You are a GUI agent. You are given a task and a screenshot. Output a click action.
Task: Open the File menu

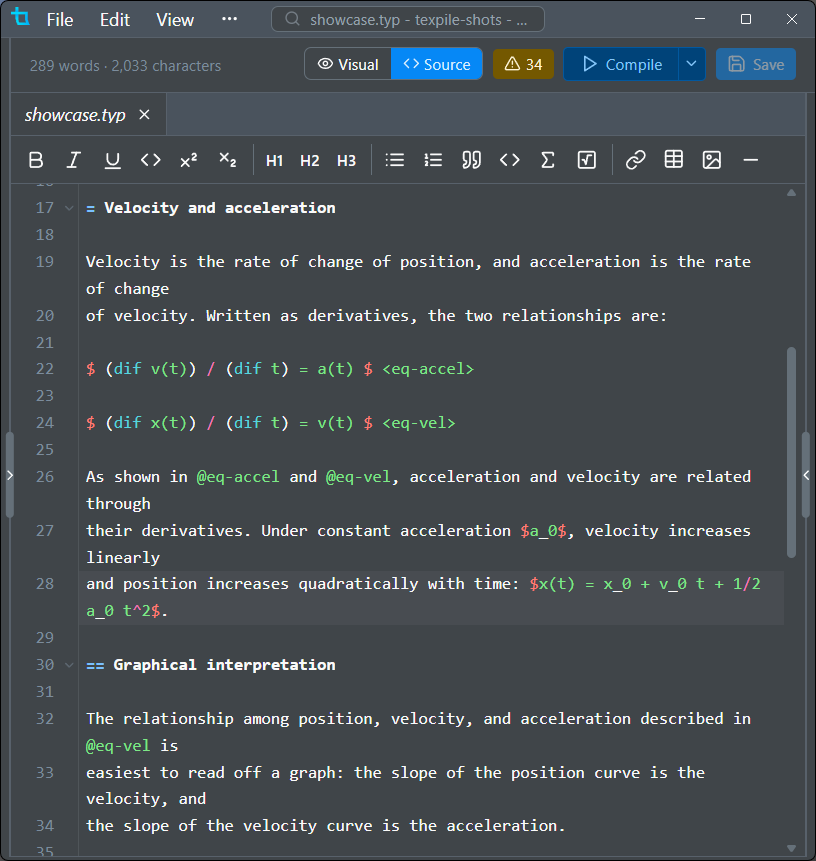60,20
